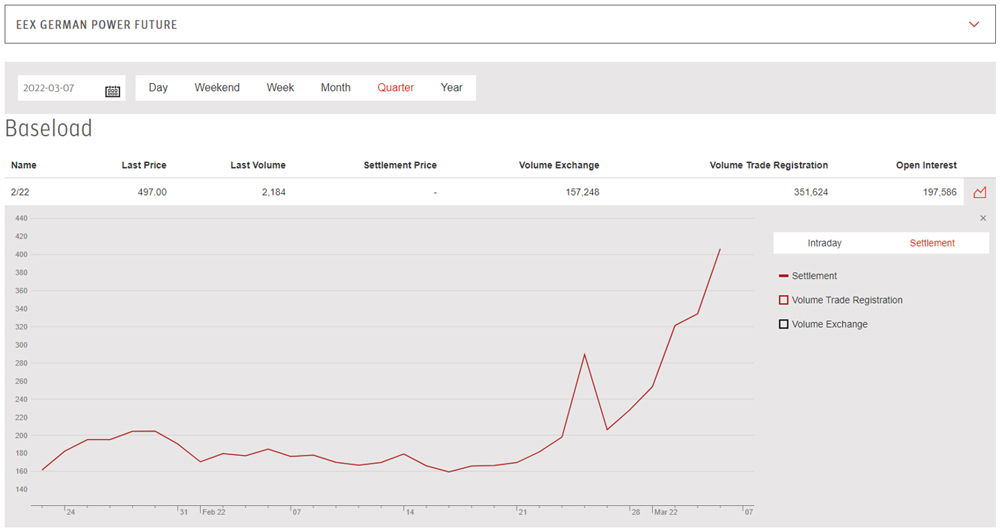Toggle the Volume Trade Registration checkbox

(x=783, y=300)
